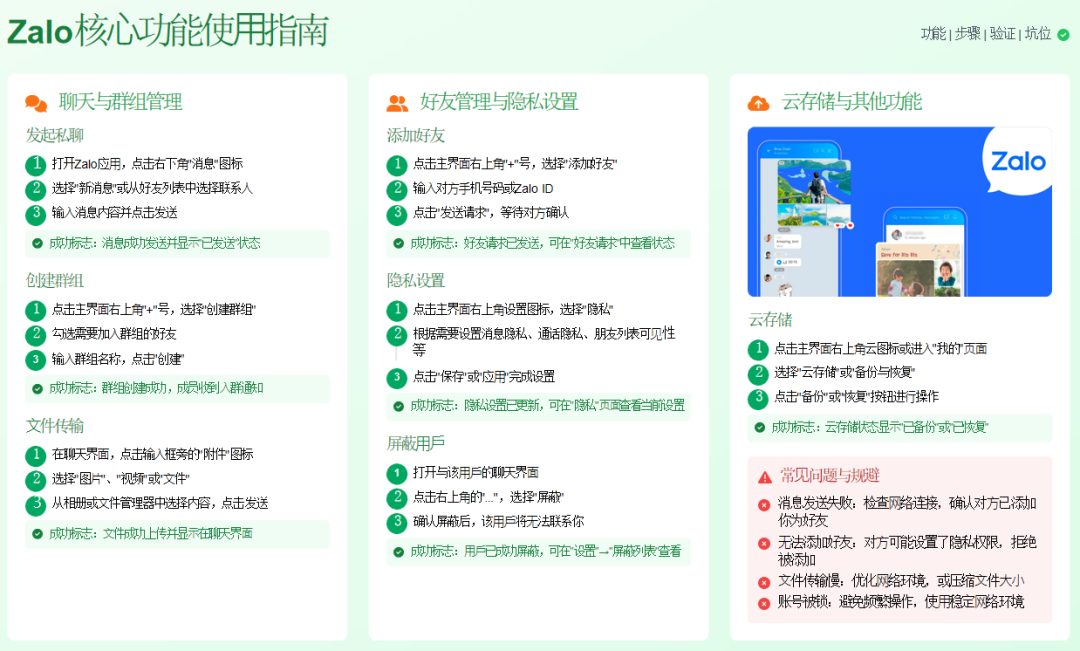This screenshot has height=651, width=1080.
Task: Click the chat bubbles icon beside 聊天与群组管理
Action: click(x=37, y=102)
